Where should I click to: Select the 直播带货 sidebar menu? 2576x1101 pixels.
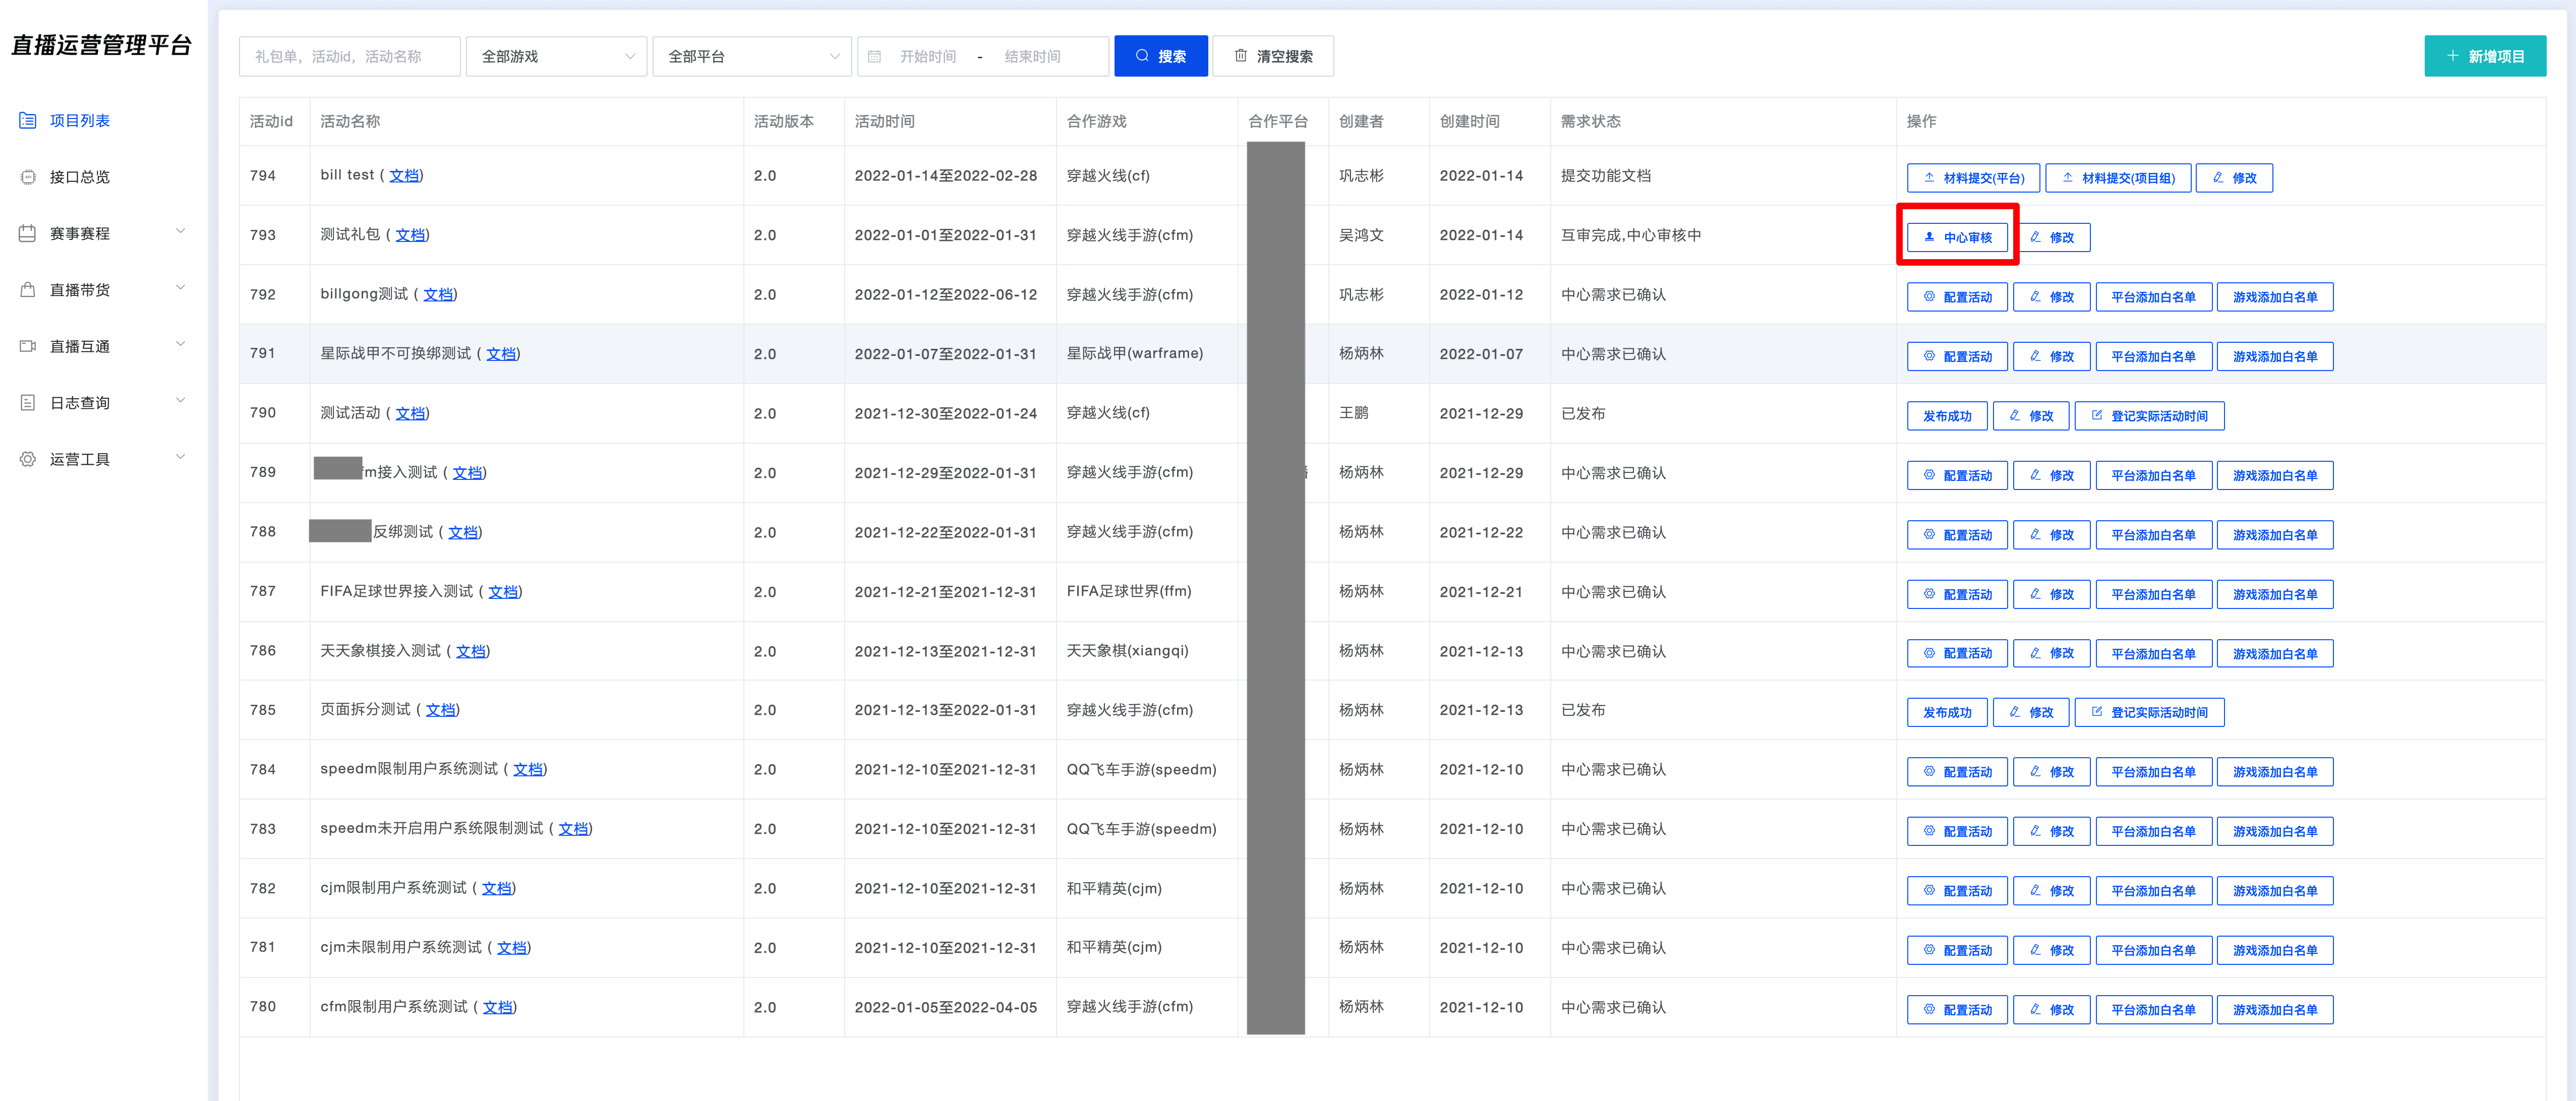(80, 290)
